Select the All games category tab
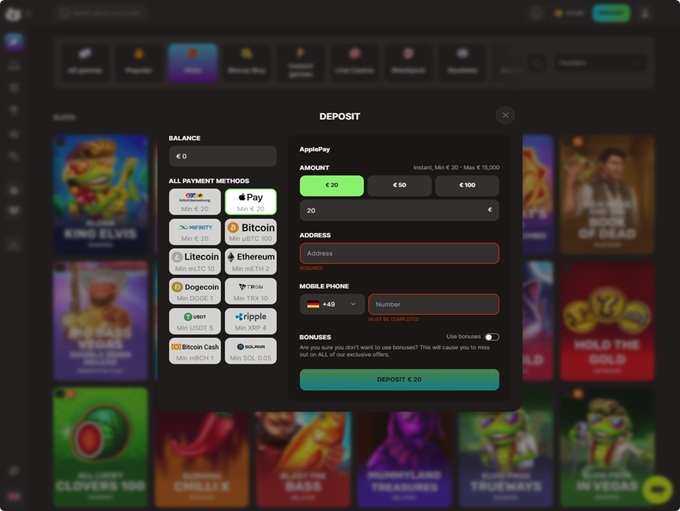The width and height of the screenshot is (680, 511). (x=85, y=62)
